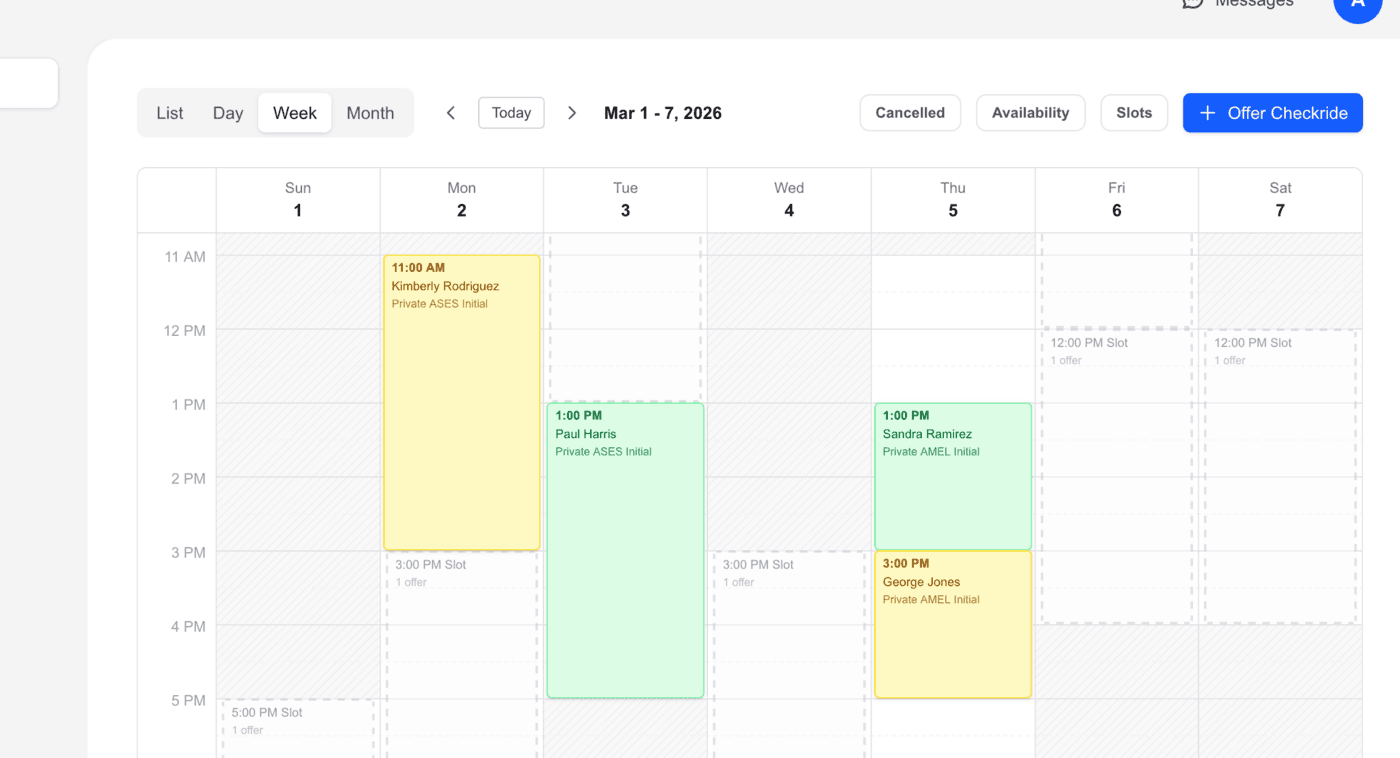Open the Cancelled items view
The width and height of the screenshot is (1400, 758).
[909, 112]
